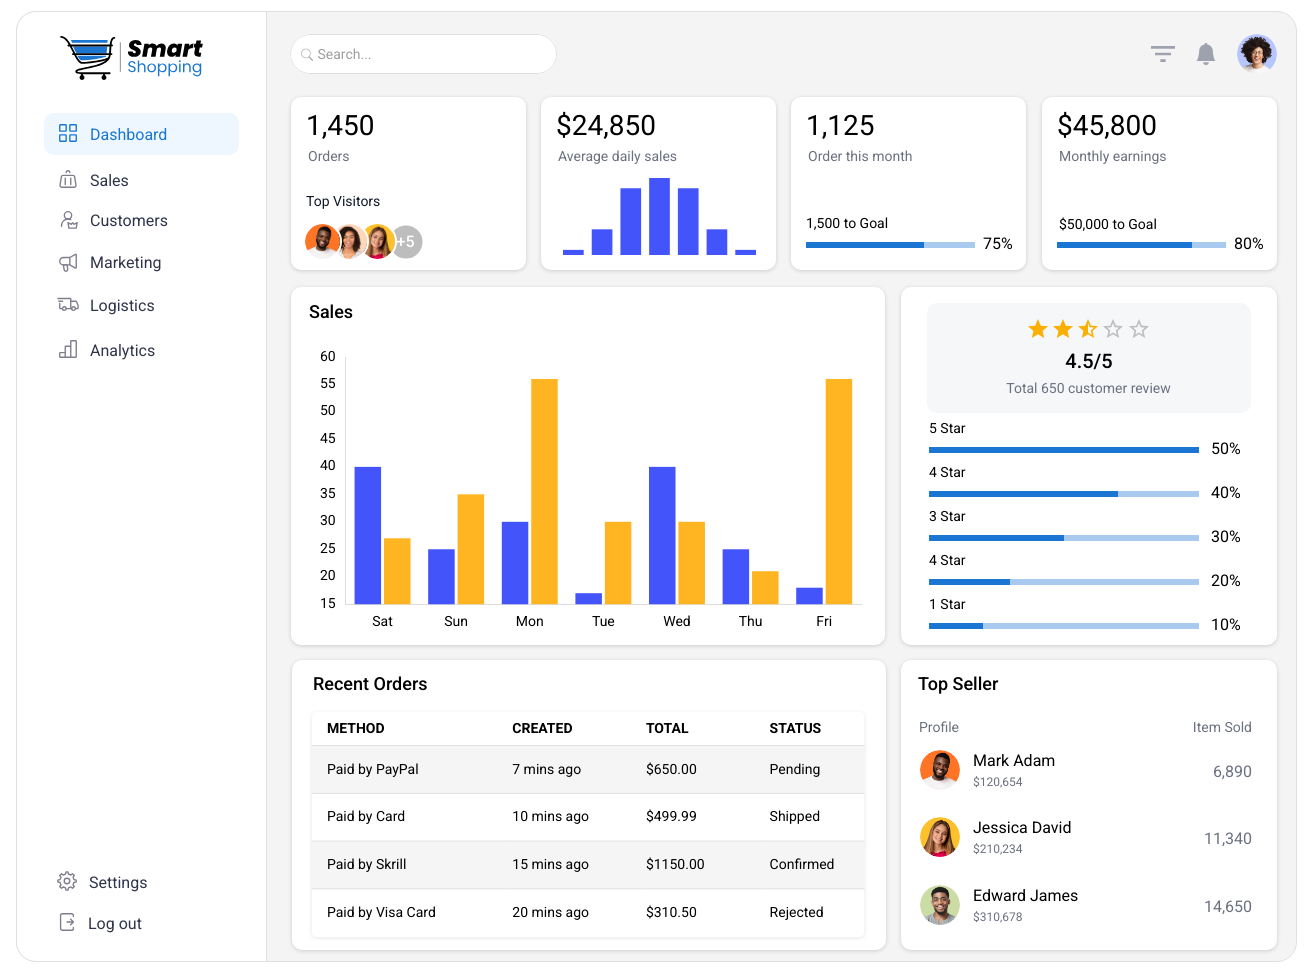Open the filter lines icon in header
1311x971 pixels.
[x=1162, y=54]
